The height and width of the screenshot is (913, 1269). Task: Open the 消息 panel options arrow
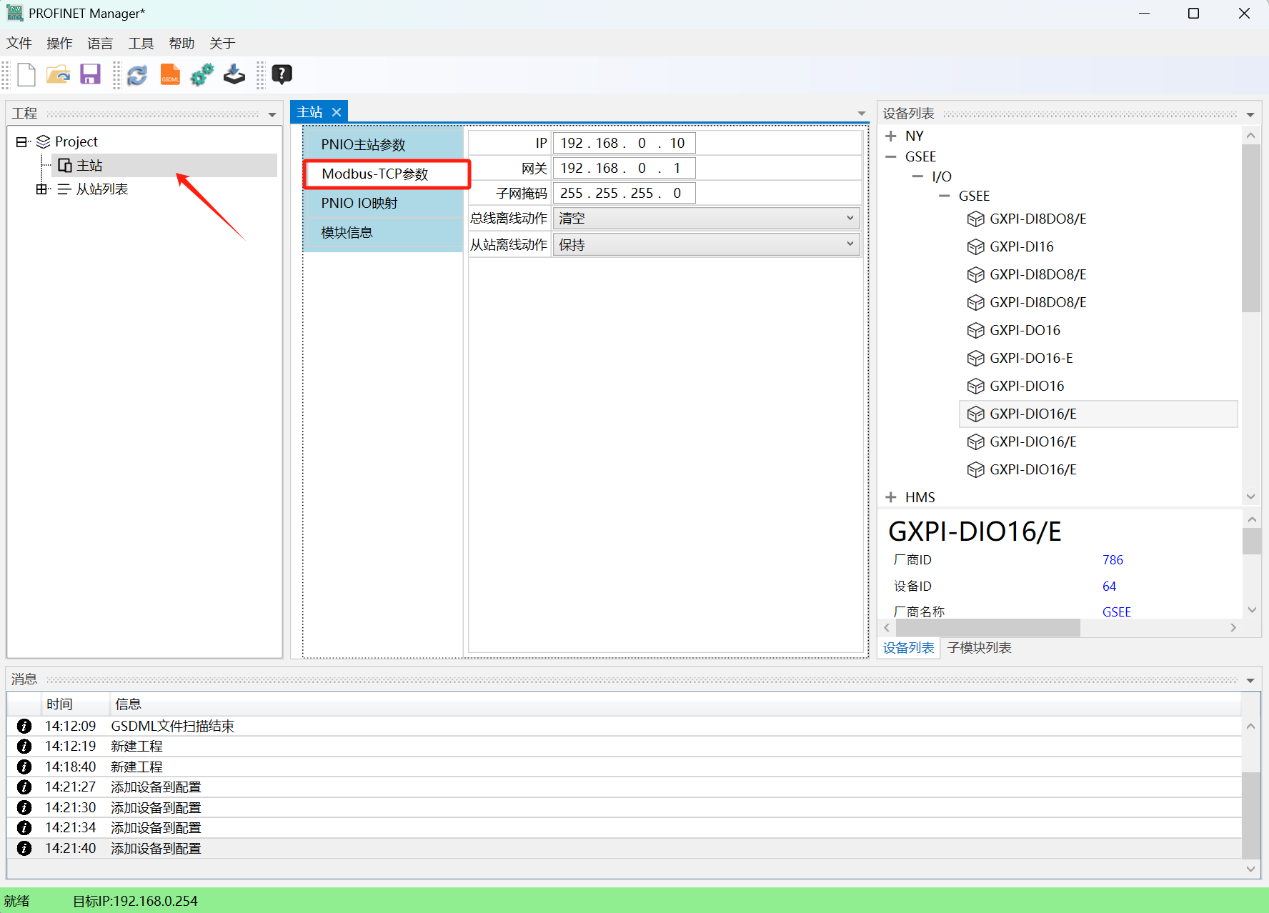pos(1251,680)
